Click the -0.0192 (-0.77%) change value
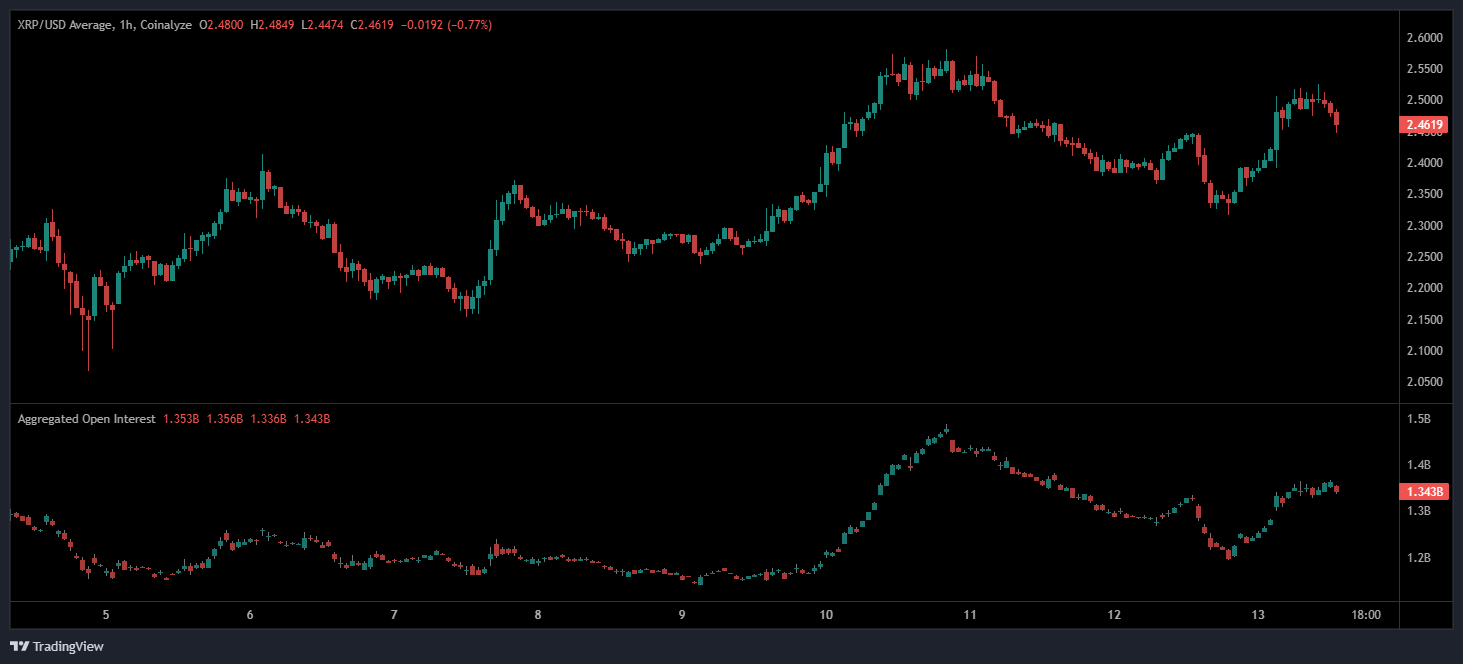1463x664 pixels. (448, 24)
